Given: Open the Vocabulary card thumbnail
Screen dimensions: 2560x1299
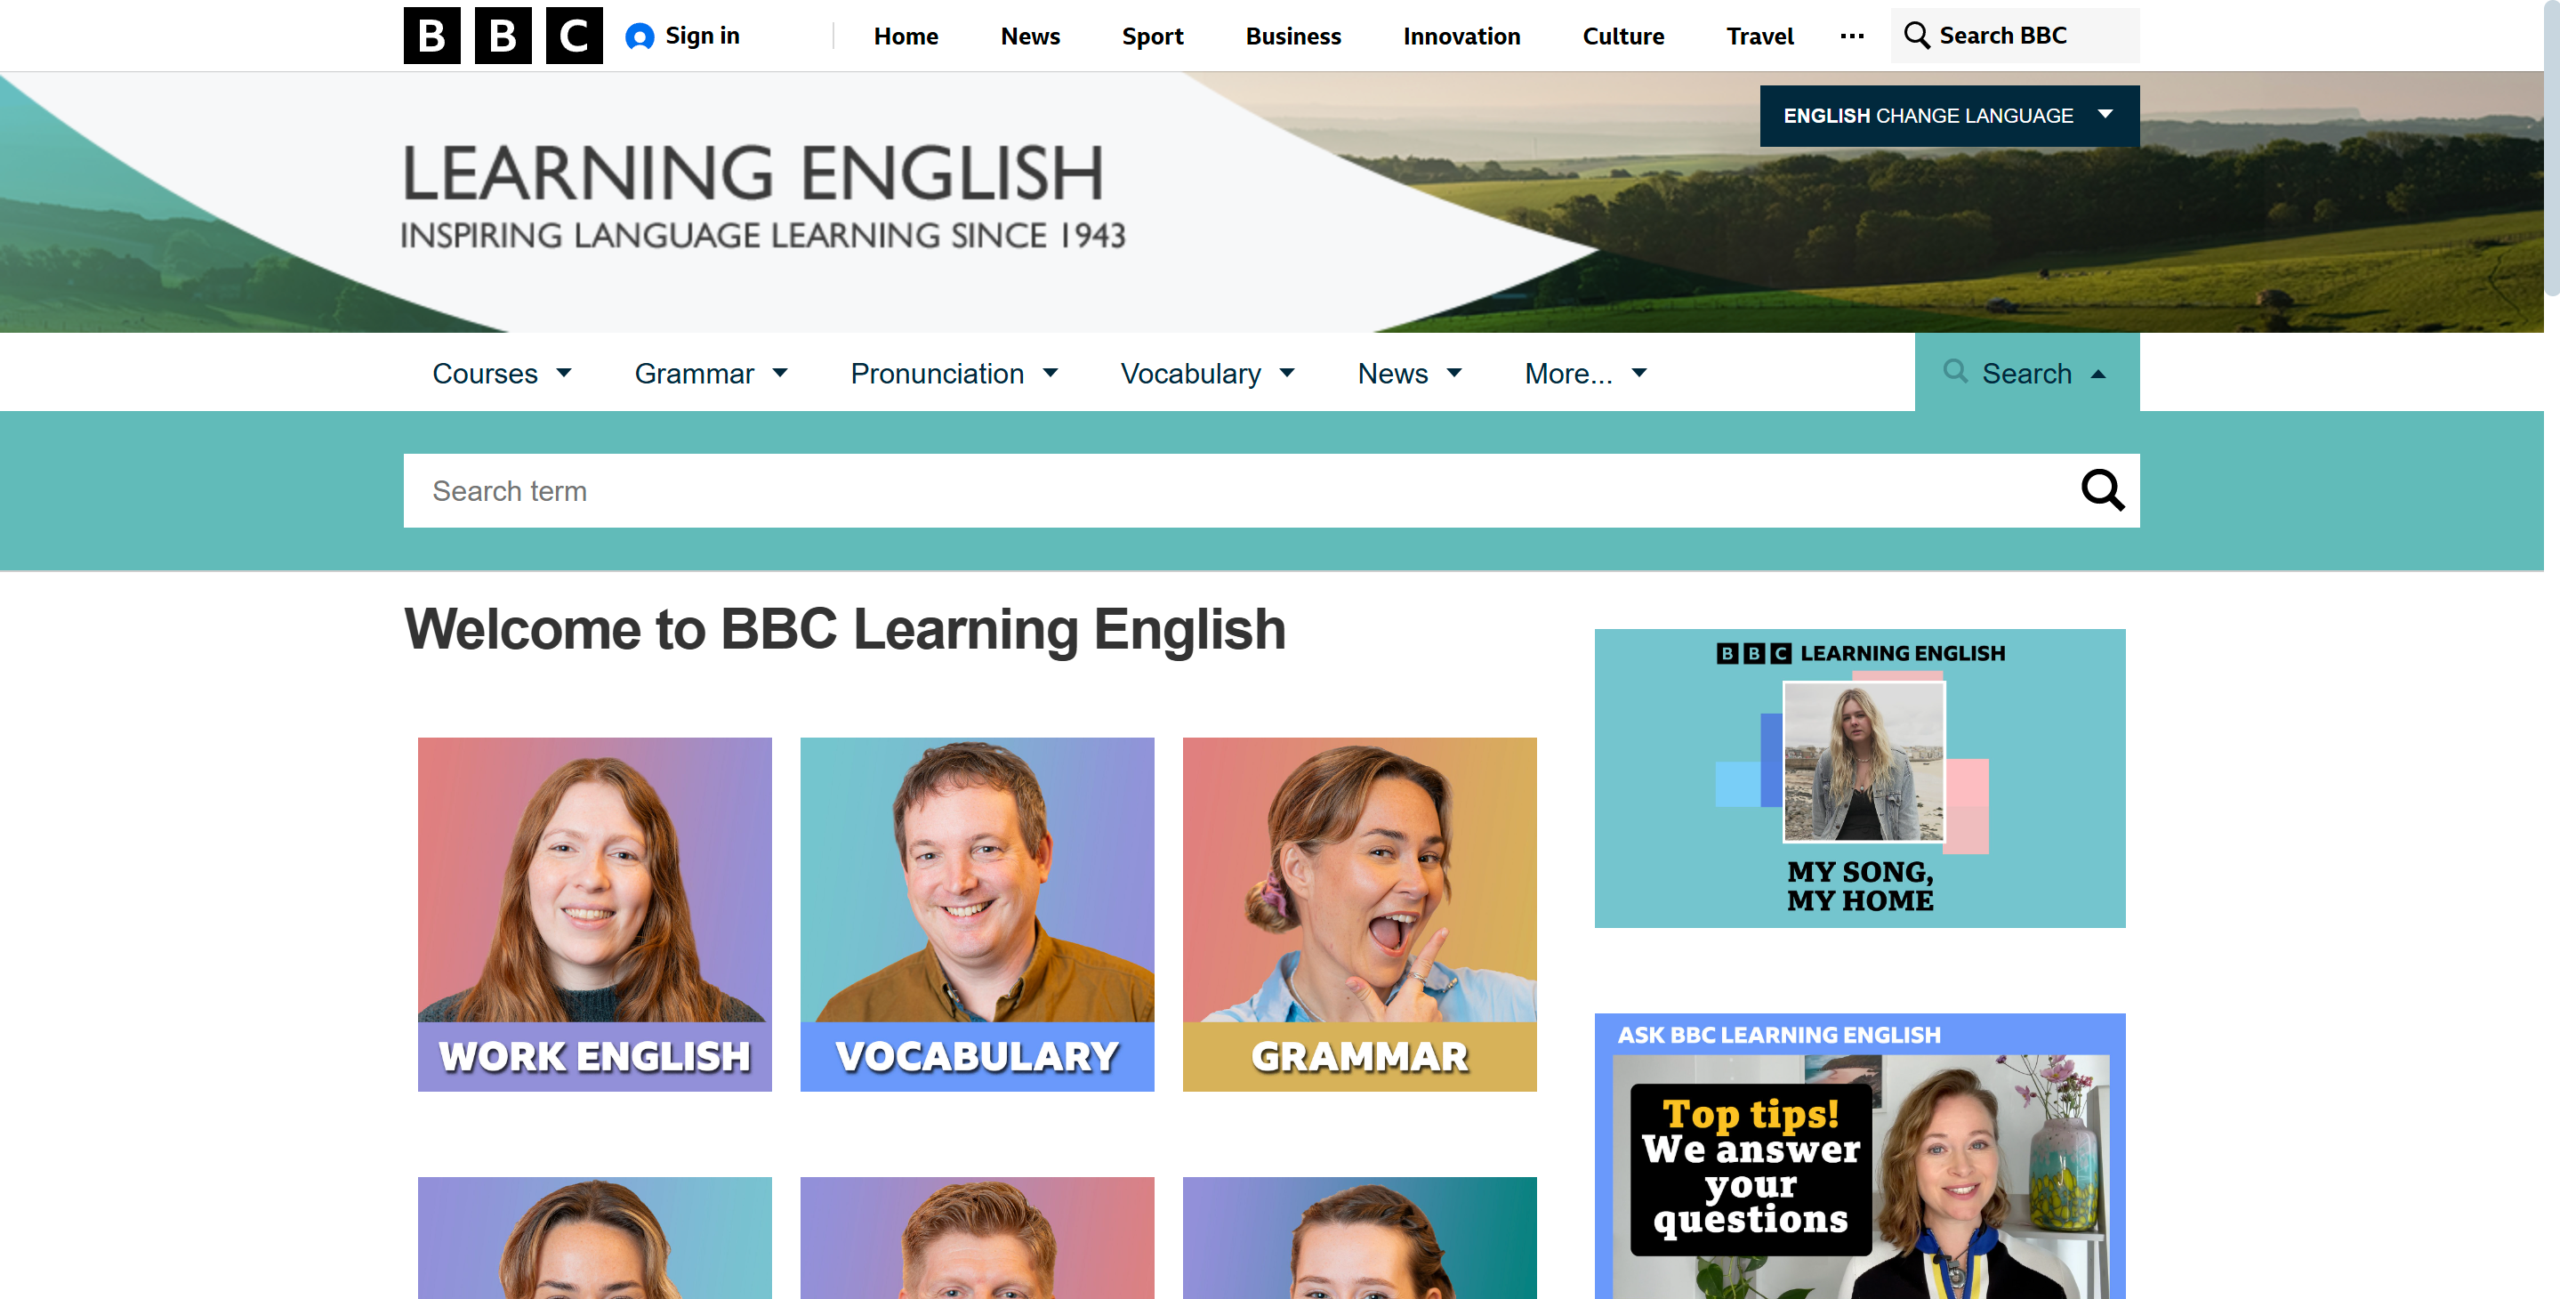Looking at the screenshot, I should coord(977,914).
